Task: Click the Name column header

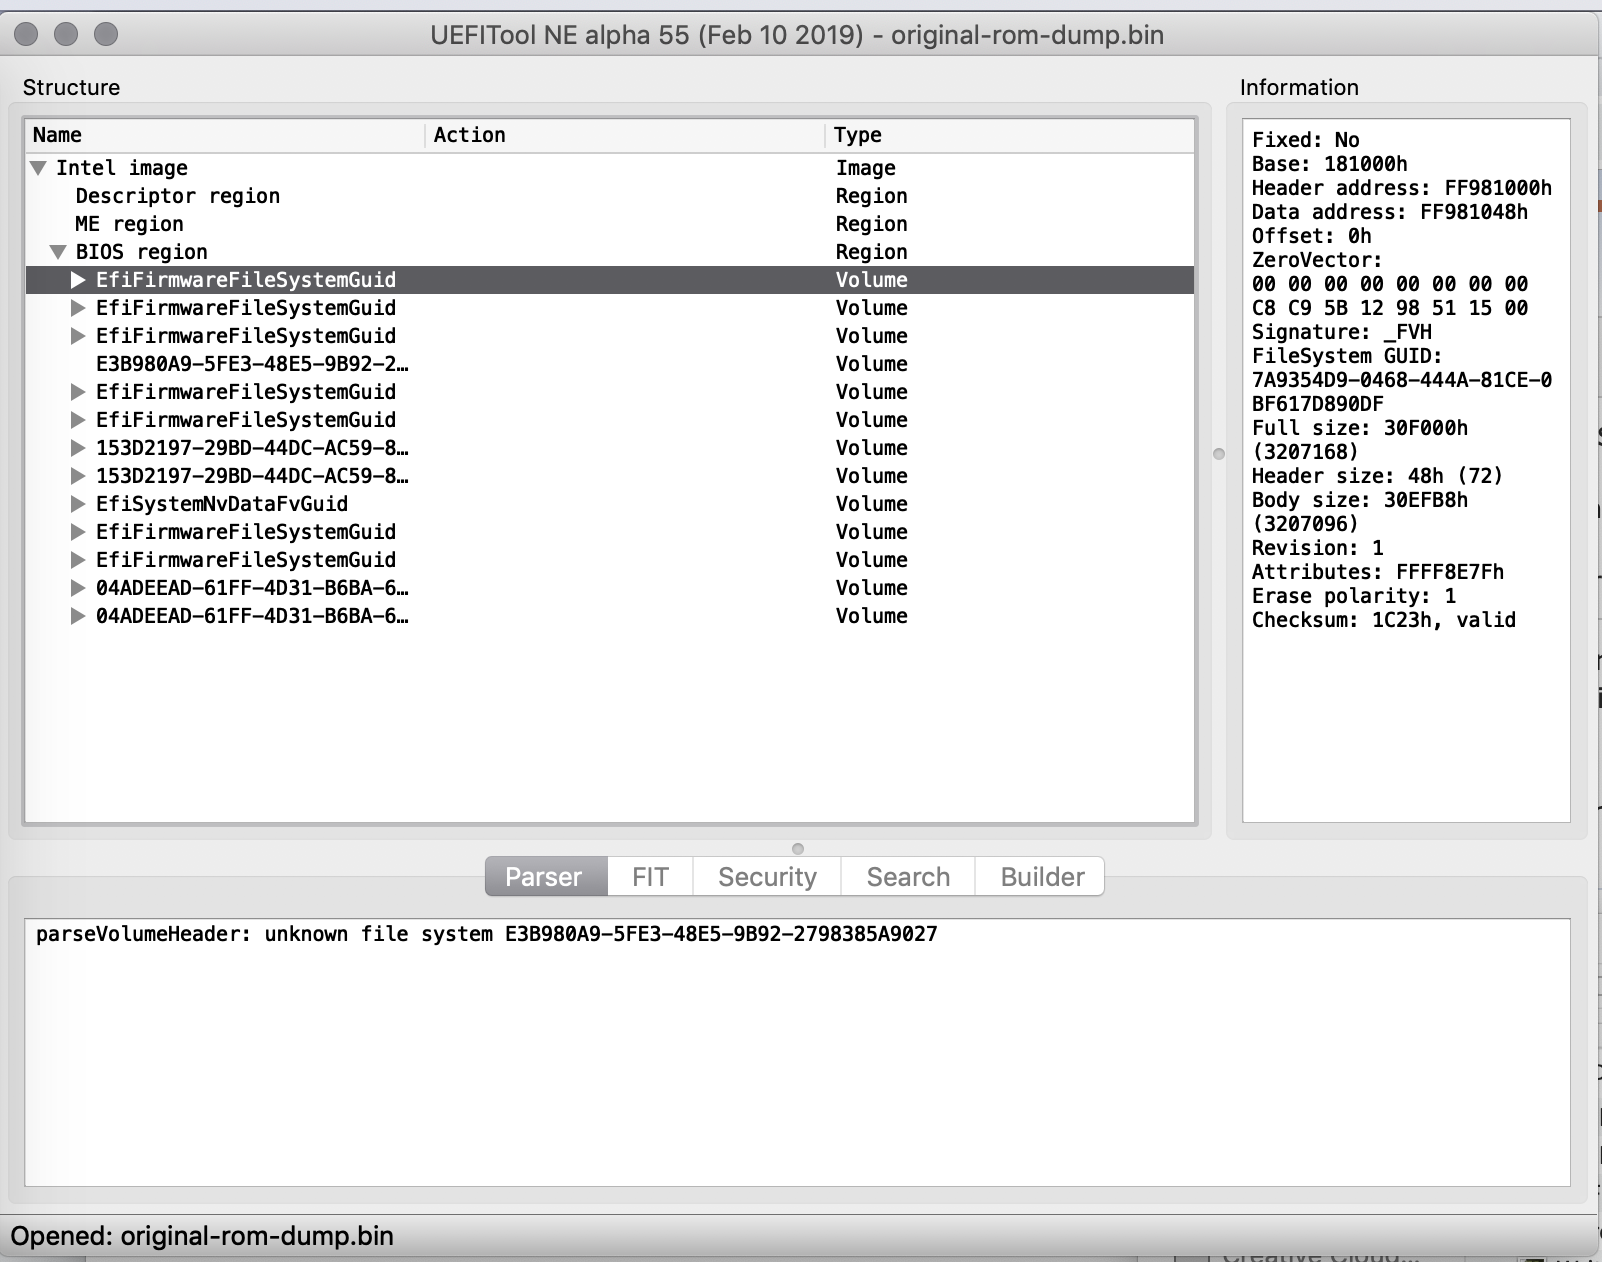Action: tap(226, 135)
